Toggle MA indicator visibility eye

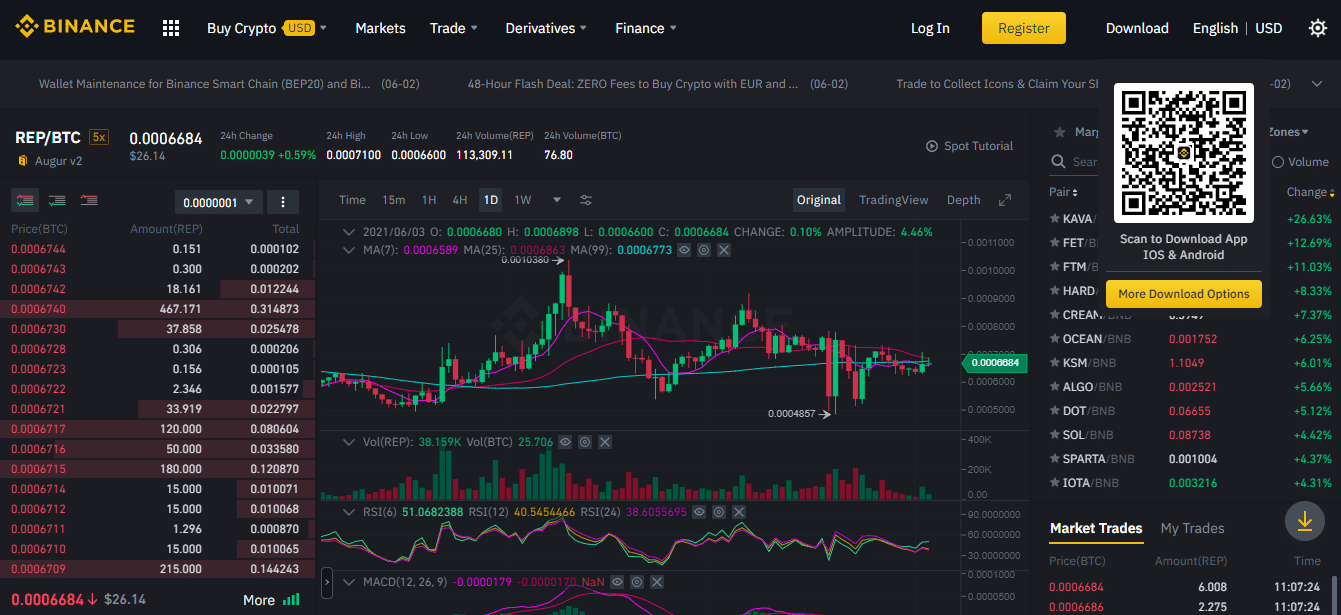coord(684,249)
